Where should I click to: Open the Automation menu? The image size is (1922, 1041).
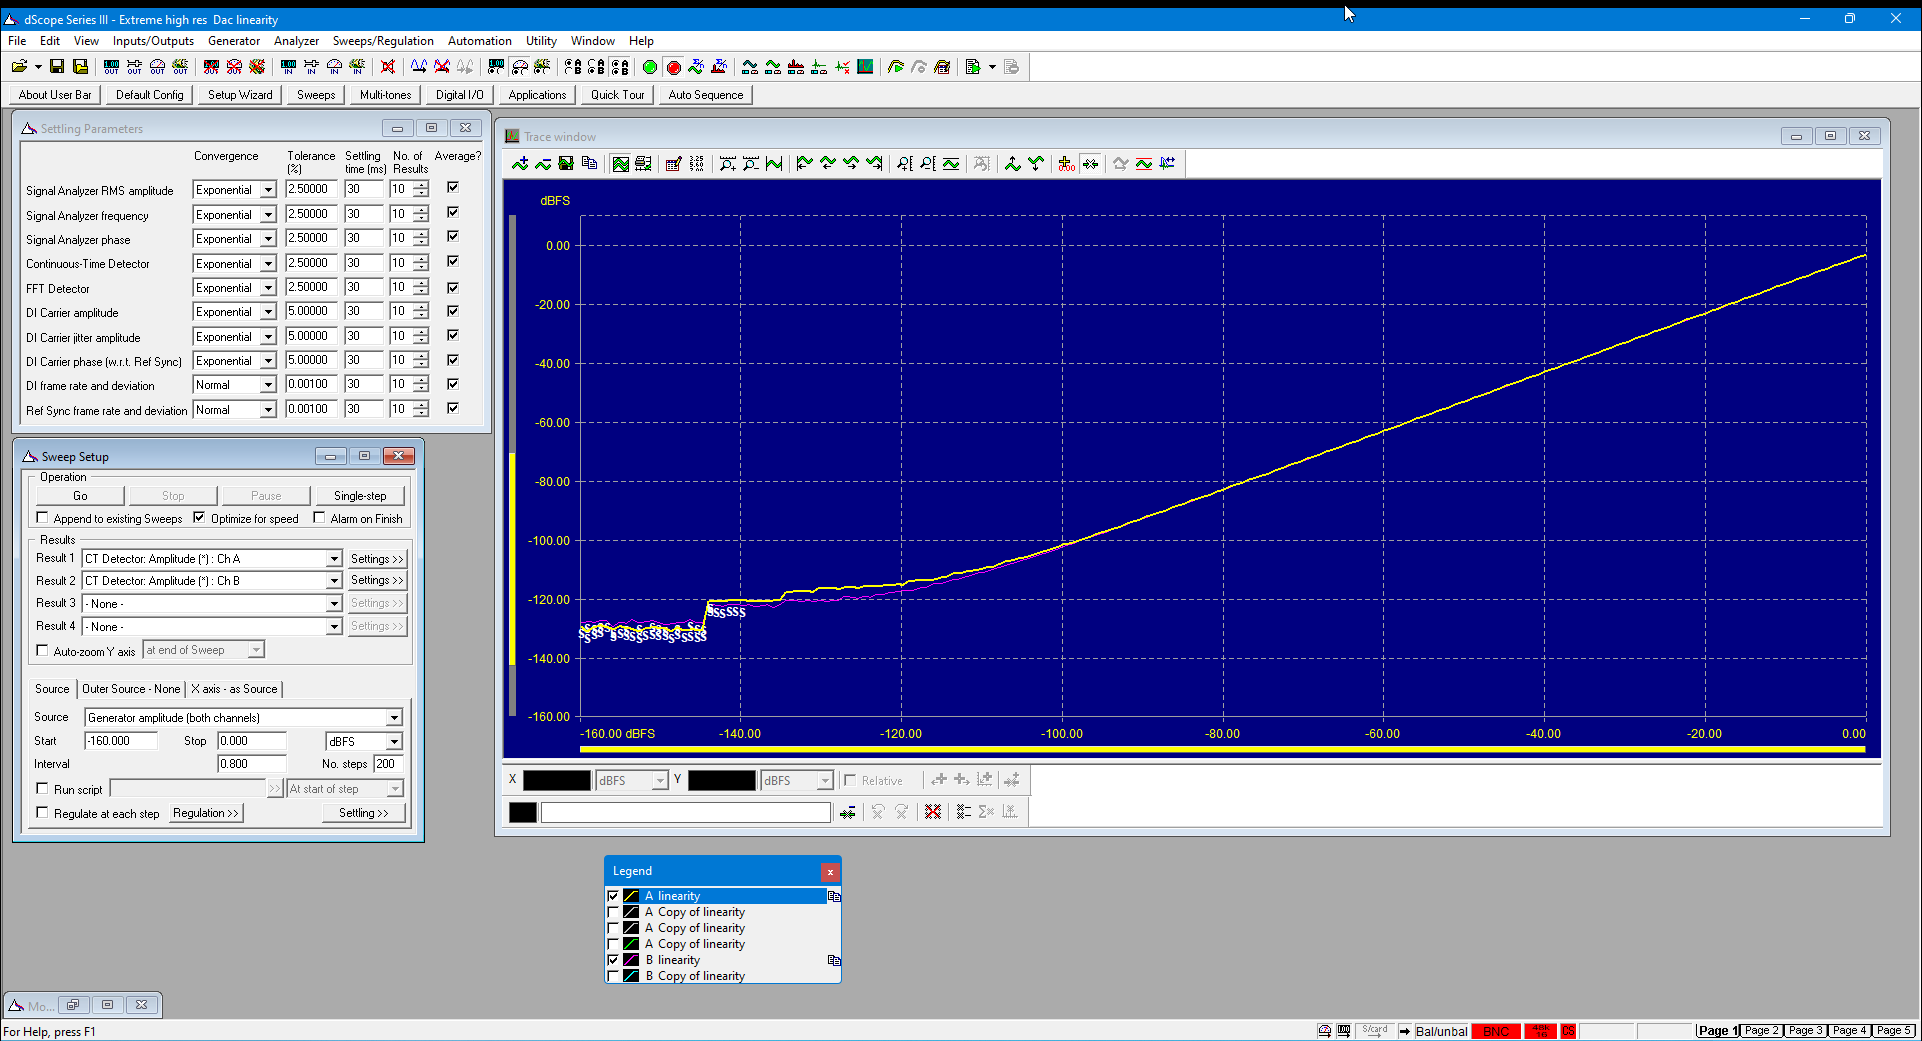(480, 41)
